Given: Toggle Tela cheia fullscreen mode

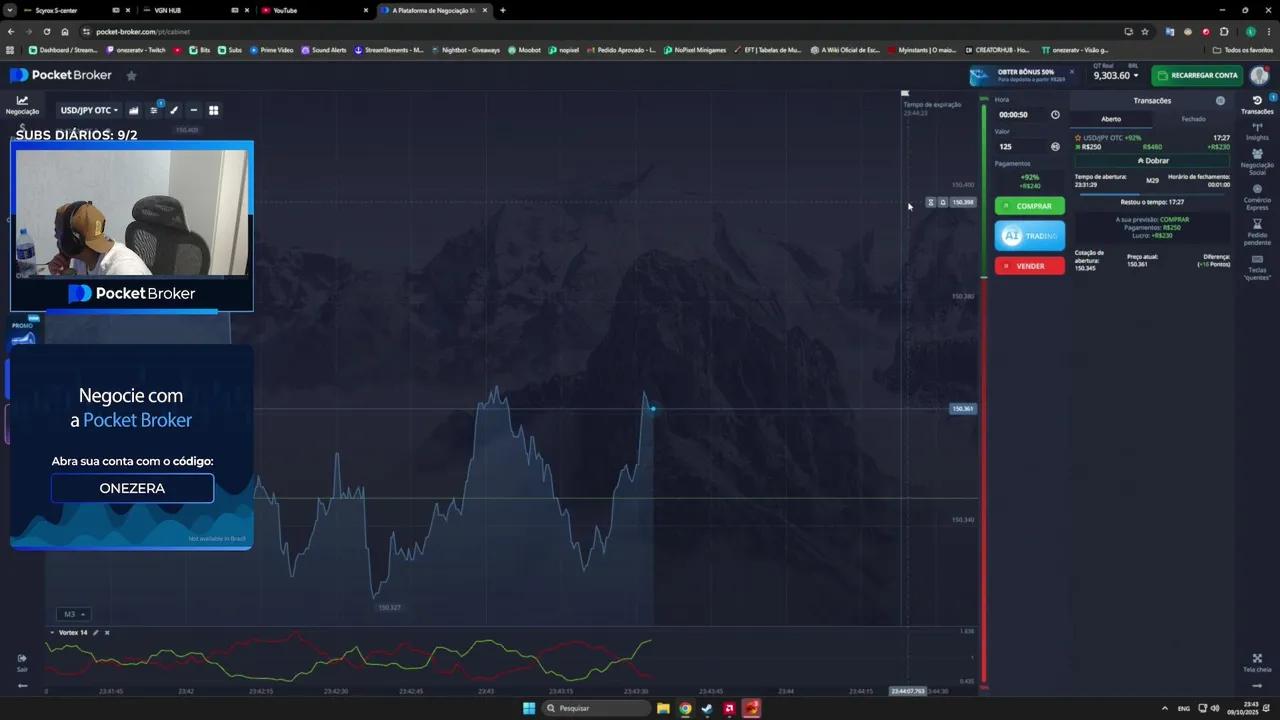Looking at the screenshot, I should pyautogui.click(x=1257, y=662).
